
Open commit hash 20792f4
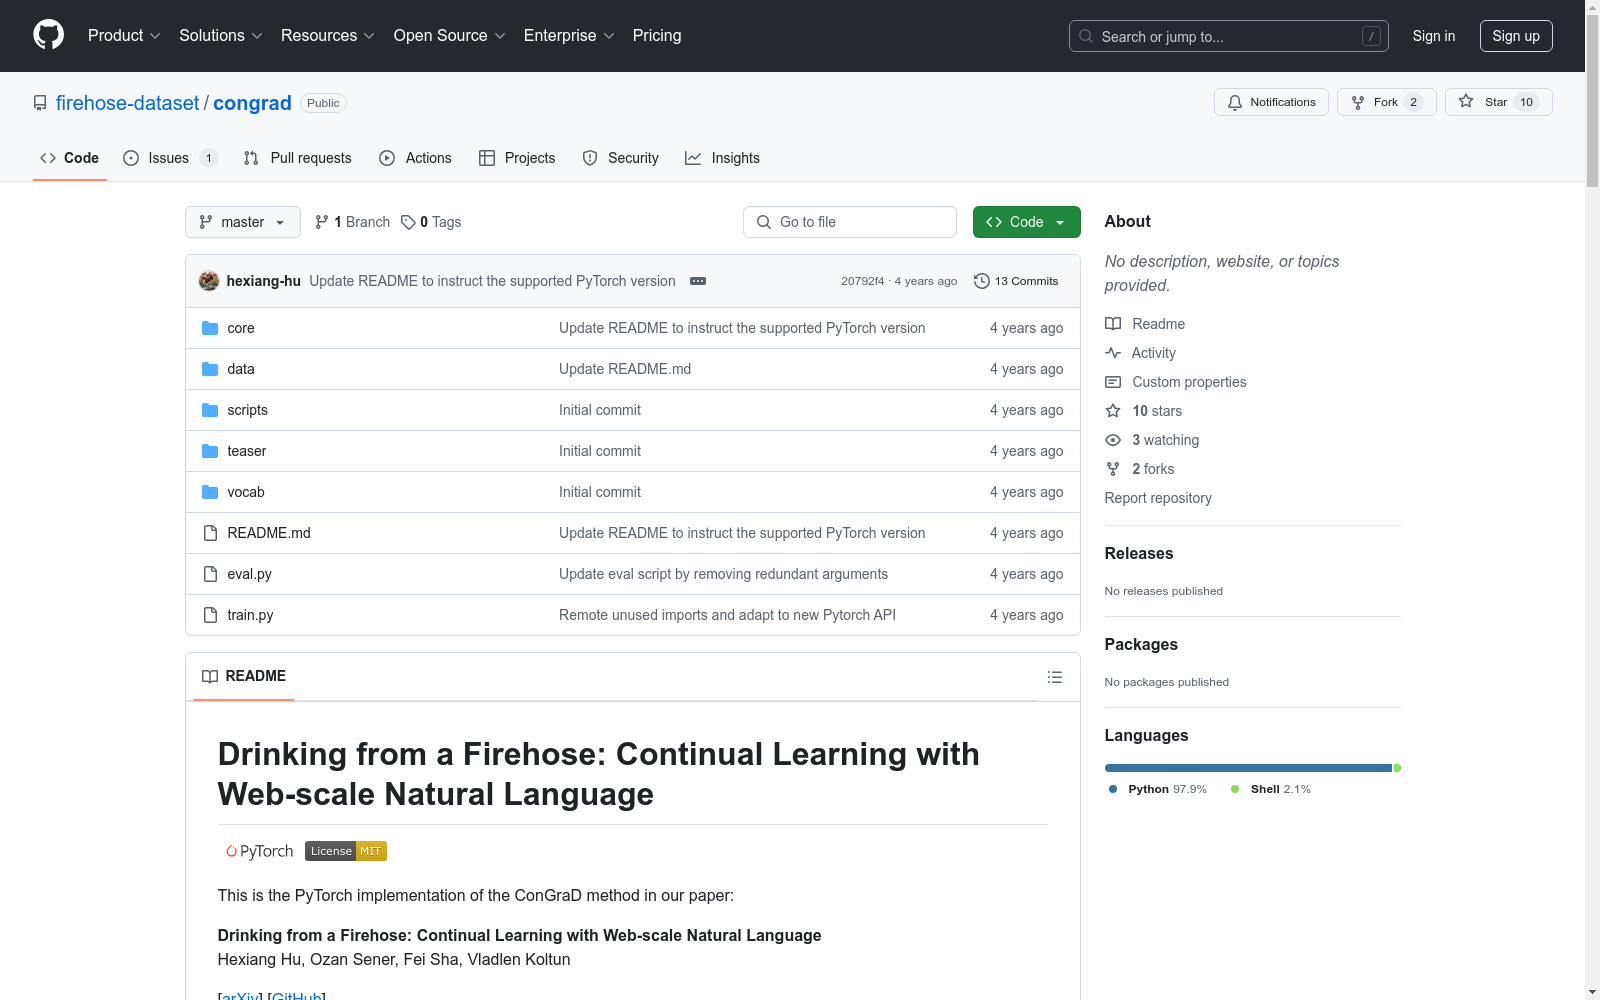[862, 281]
